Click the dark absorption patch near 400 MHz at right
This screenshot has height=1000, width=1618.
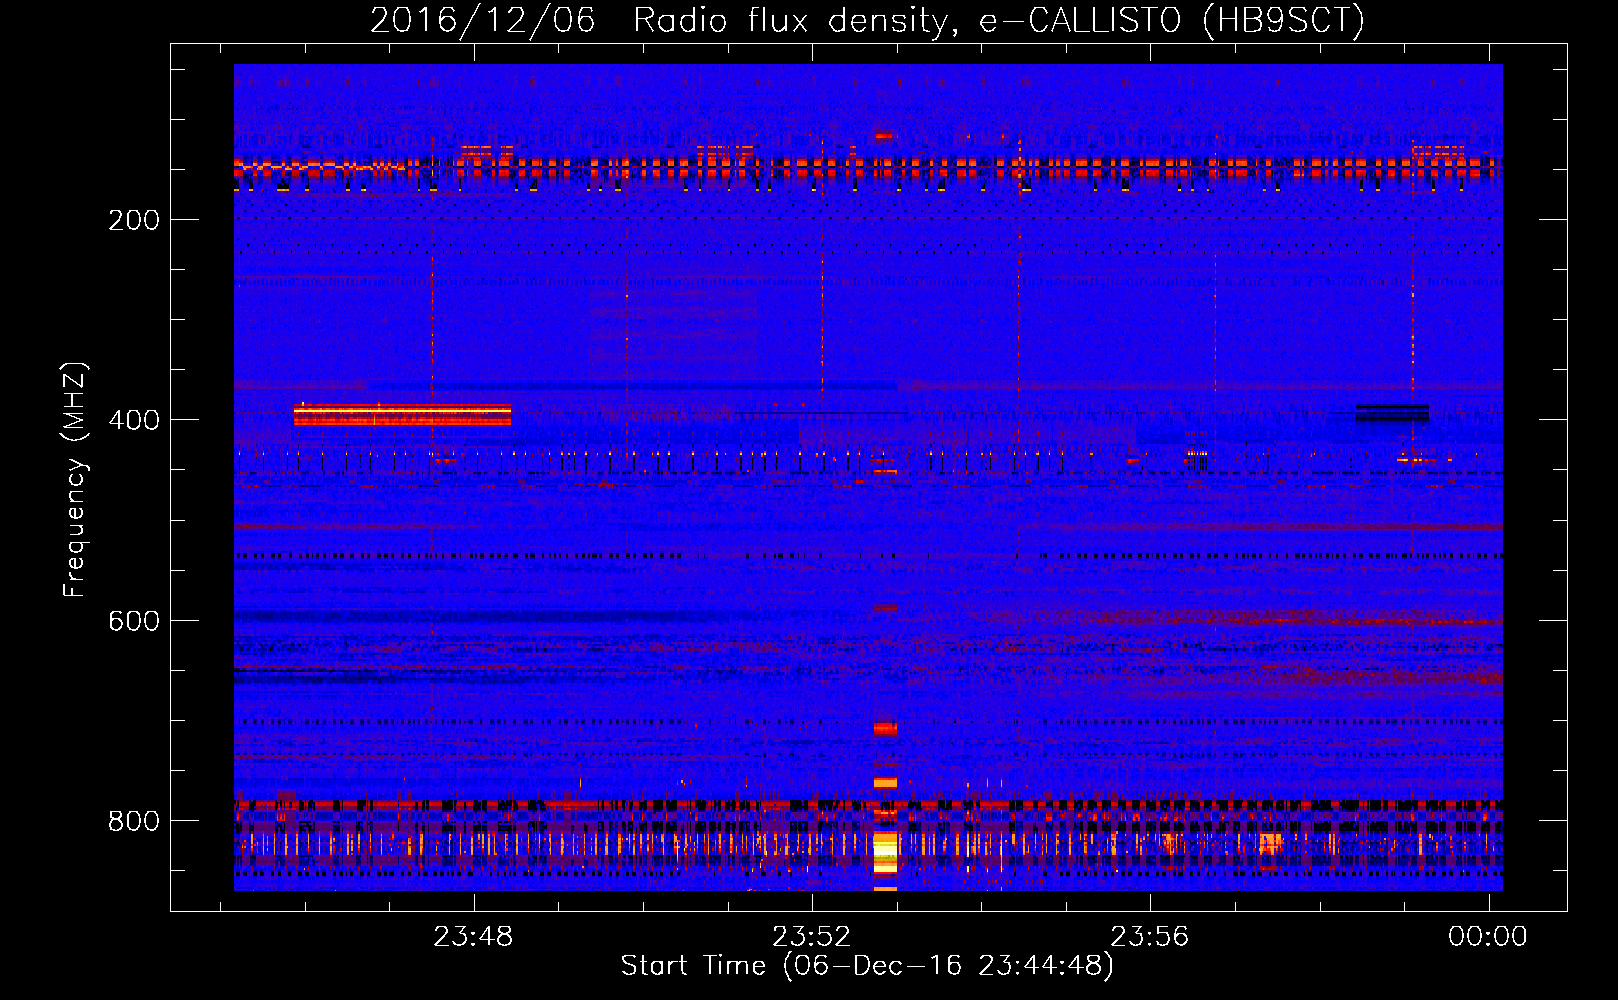[x=1392, y=413]
